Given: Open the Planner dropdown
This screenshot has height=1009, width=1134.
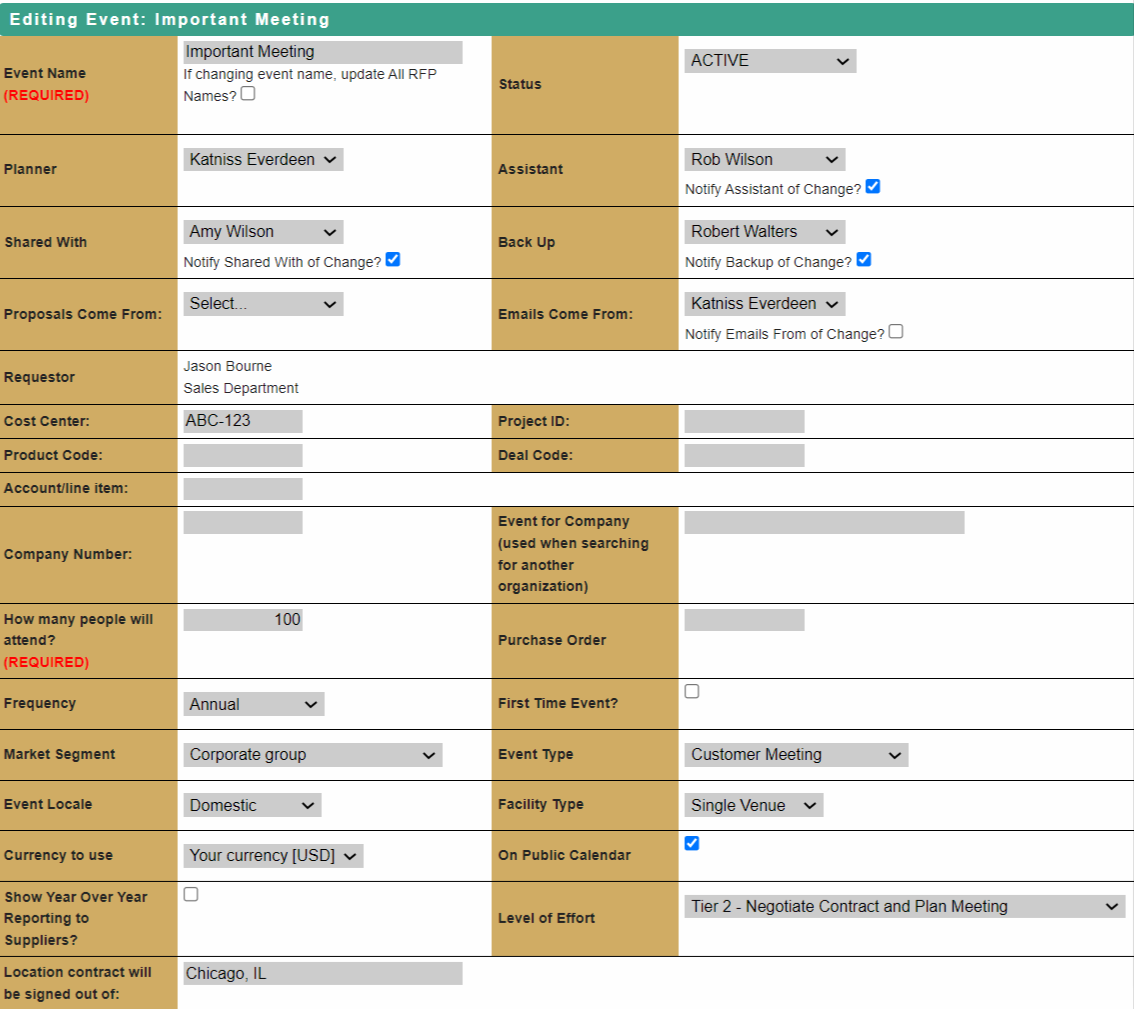Looking at the screenshot, I should tap(263, 160).
